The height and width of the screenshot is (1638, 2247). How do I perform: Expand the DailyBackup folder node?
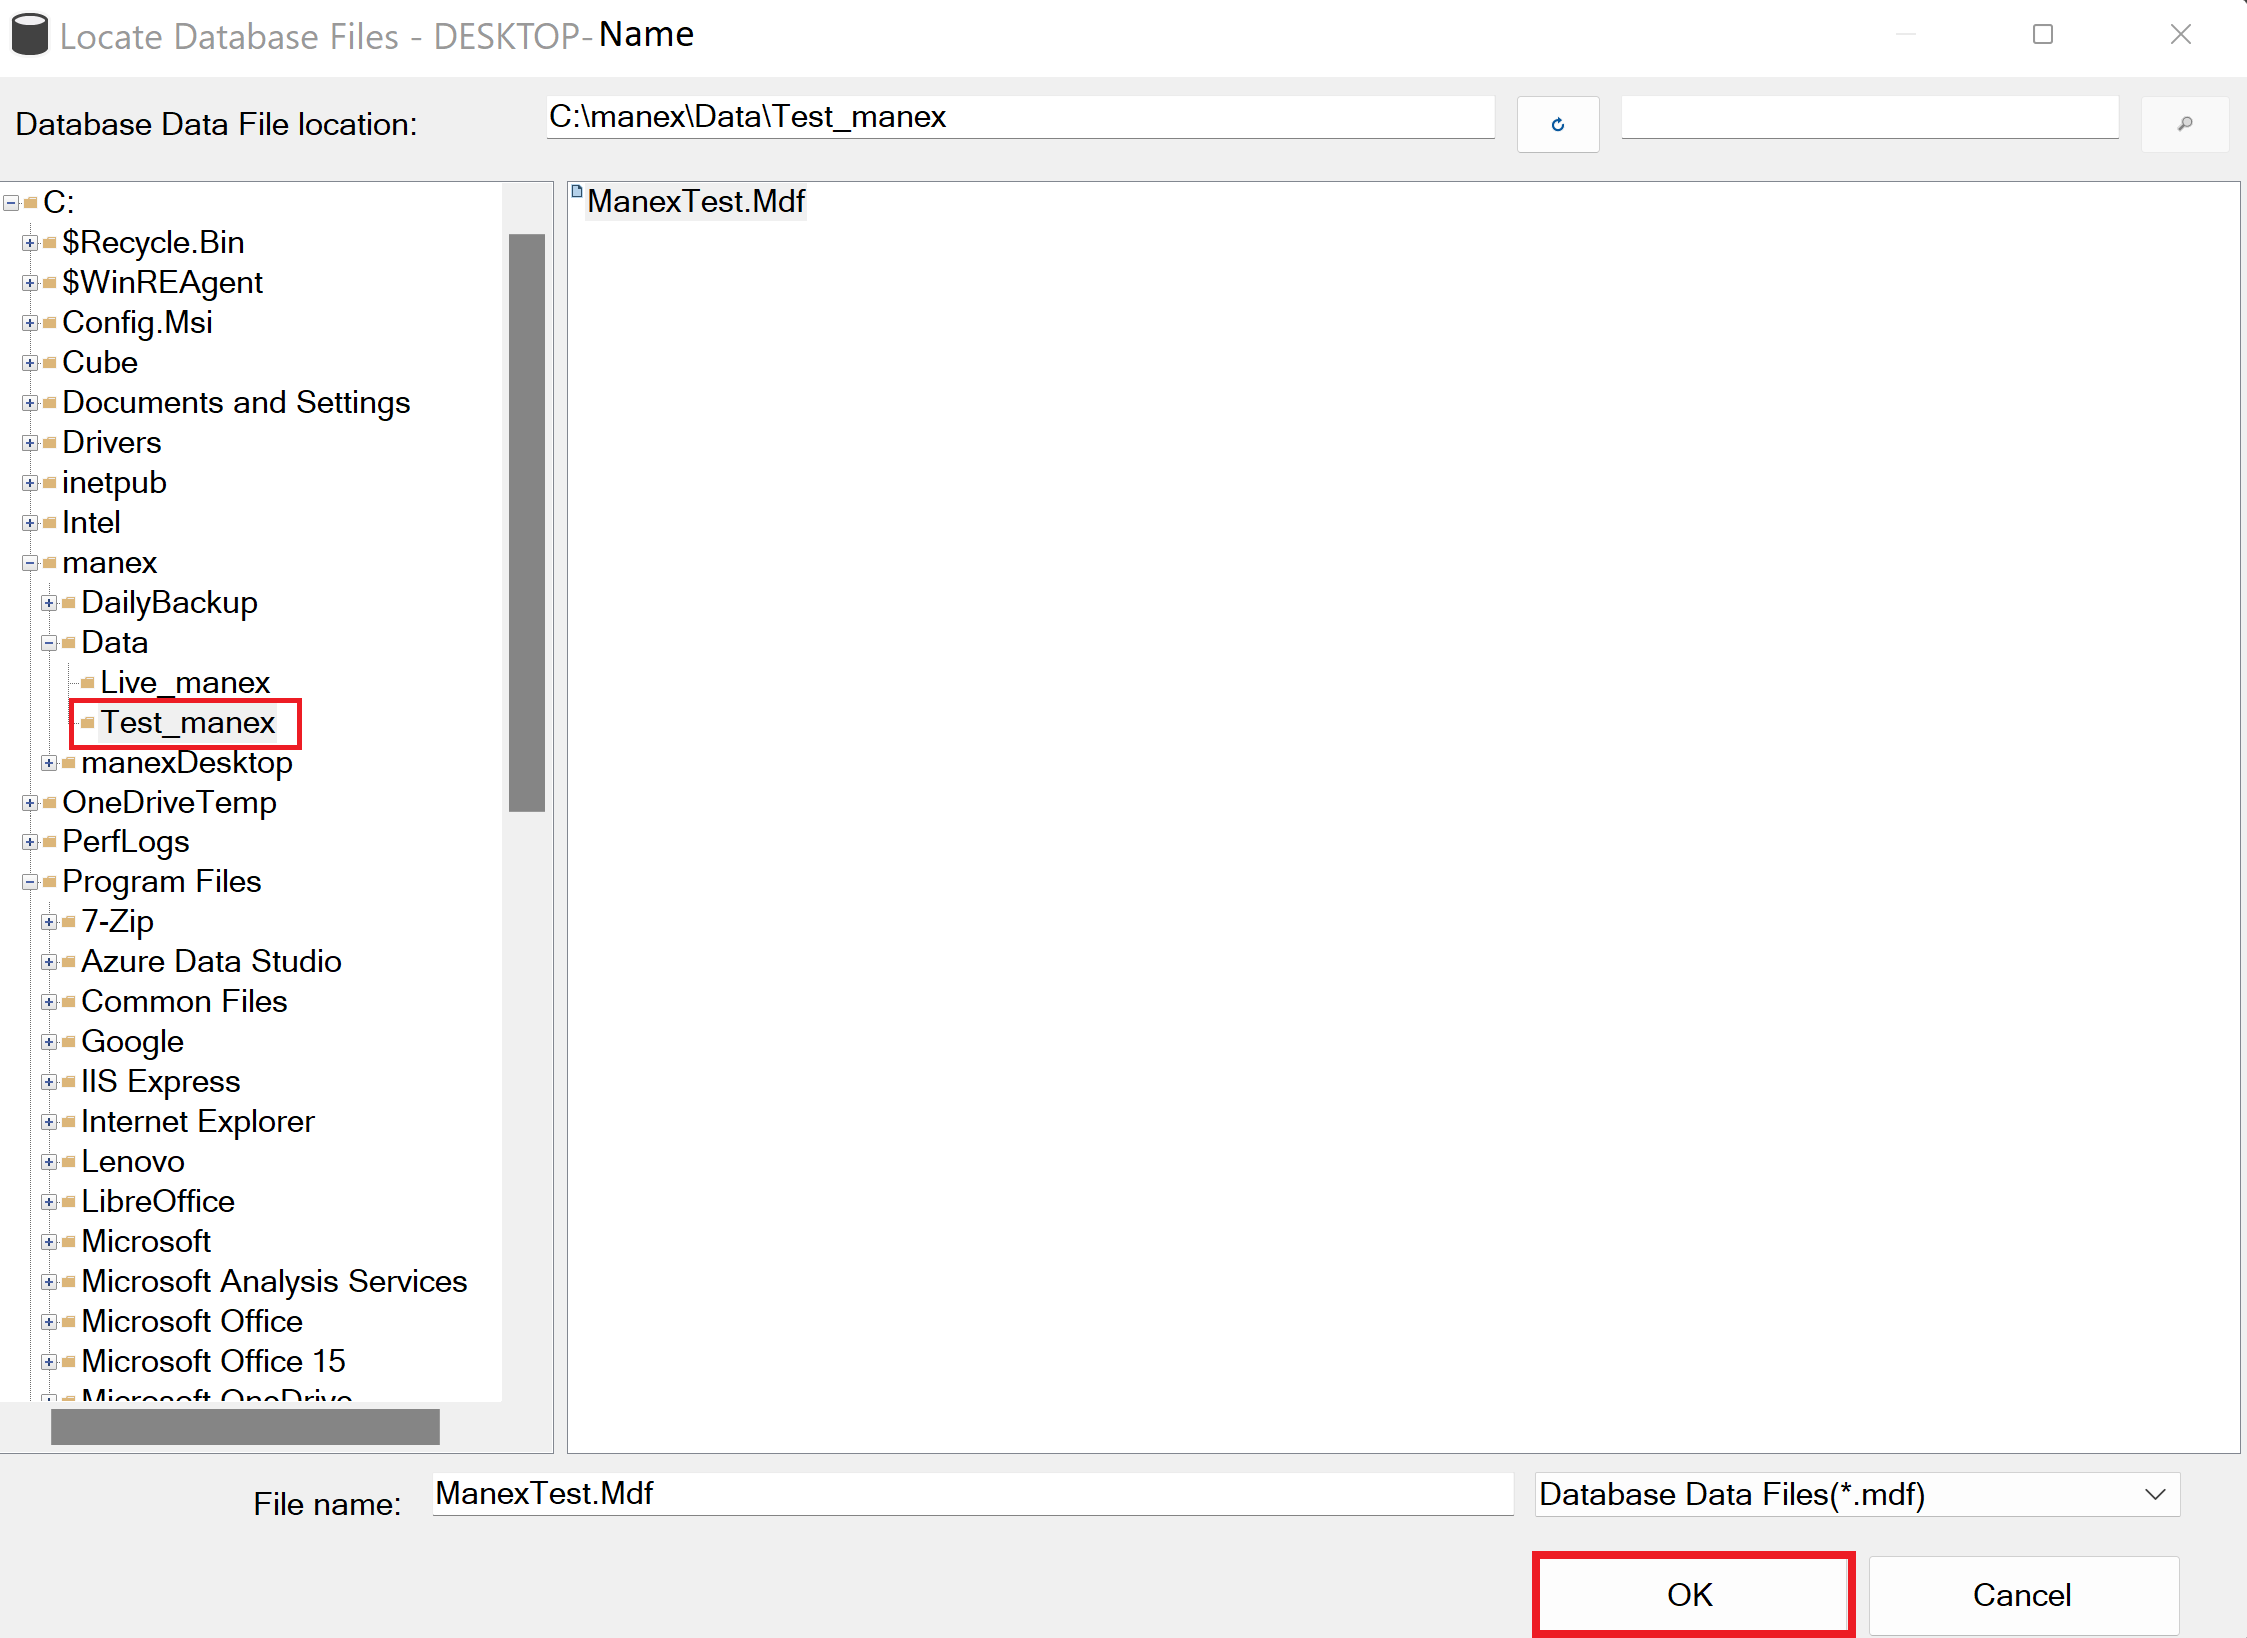coord(49,603)
